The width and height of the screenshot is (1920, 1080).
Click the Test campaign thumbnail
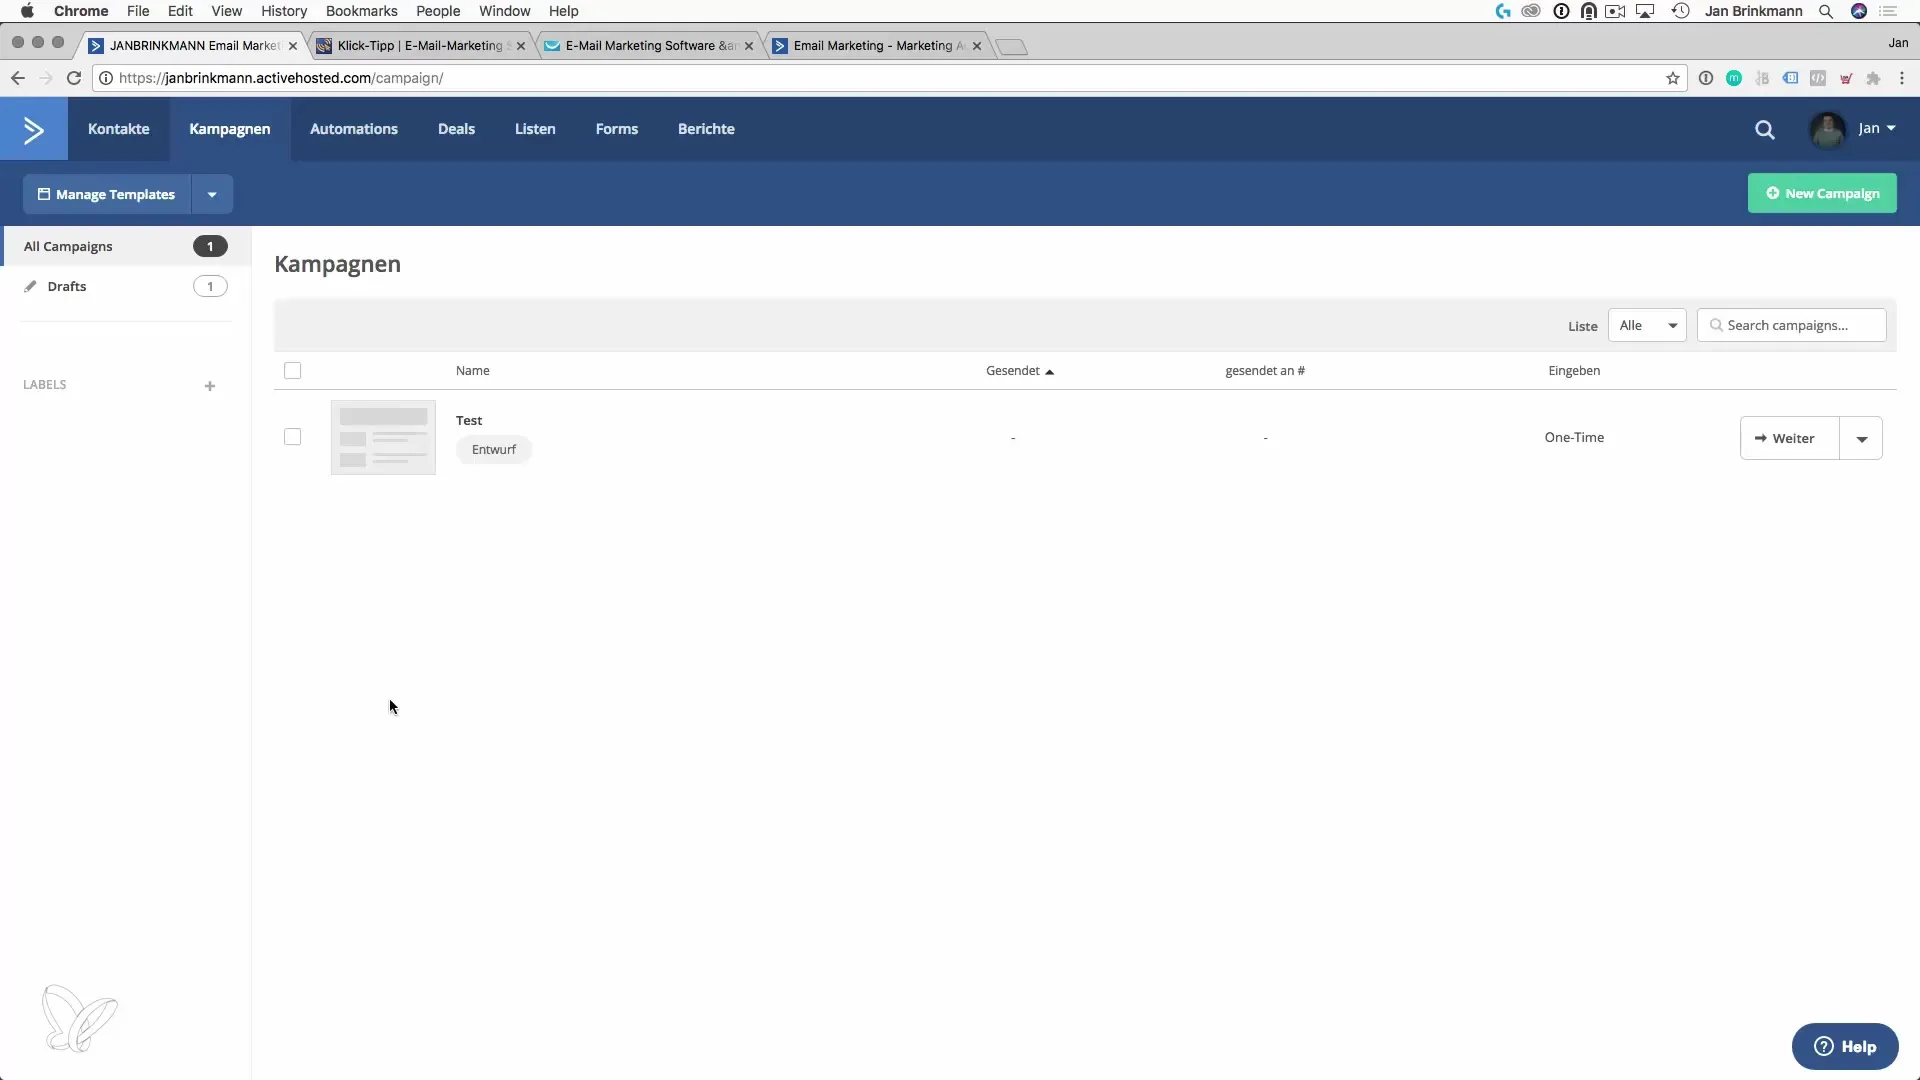coord(383,438)
